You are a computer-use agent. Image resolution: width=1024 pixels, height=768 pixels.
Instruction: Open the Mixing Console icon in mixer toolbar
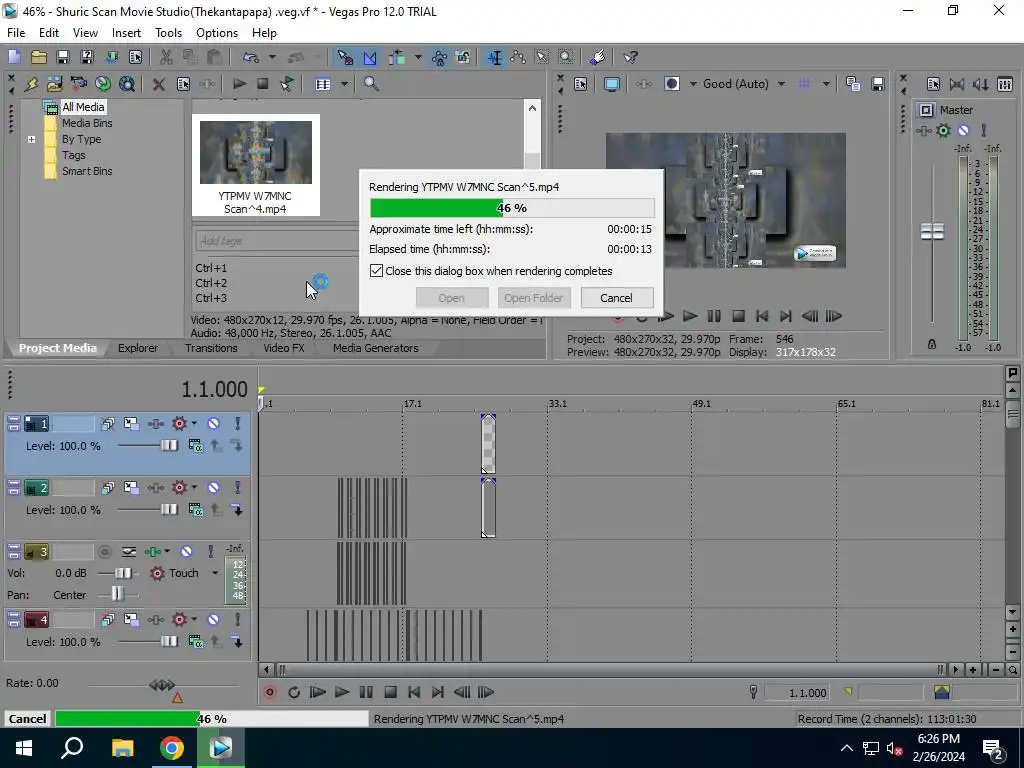pos(1005,84)
